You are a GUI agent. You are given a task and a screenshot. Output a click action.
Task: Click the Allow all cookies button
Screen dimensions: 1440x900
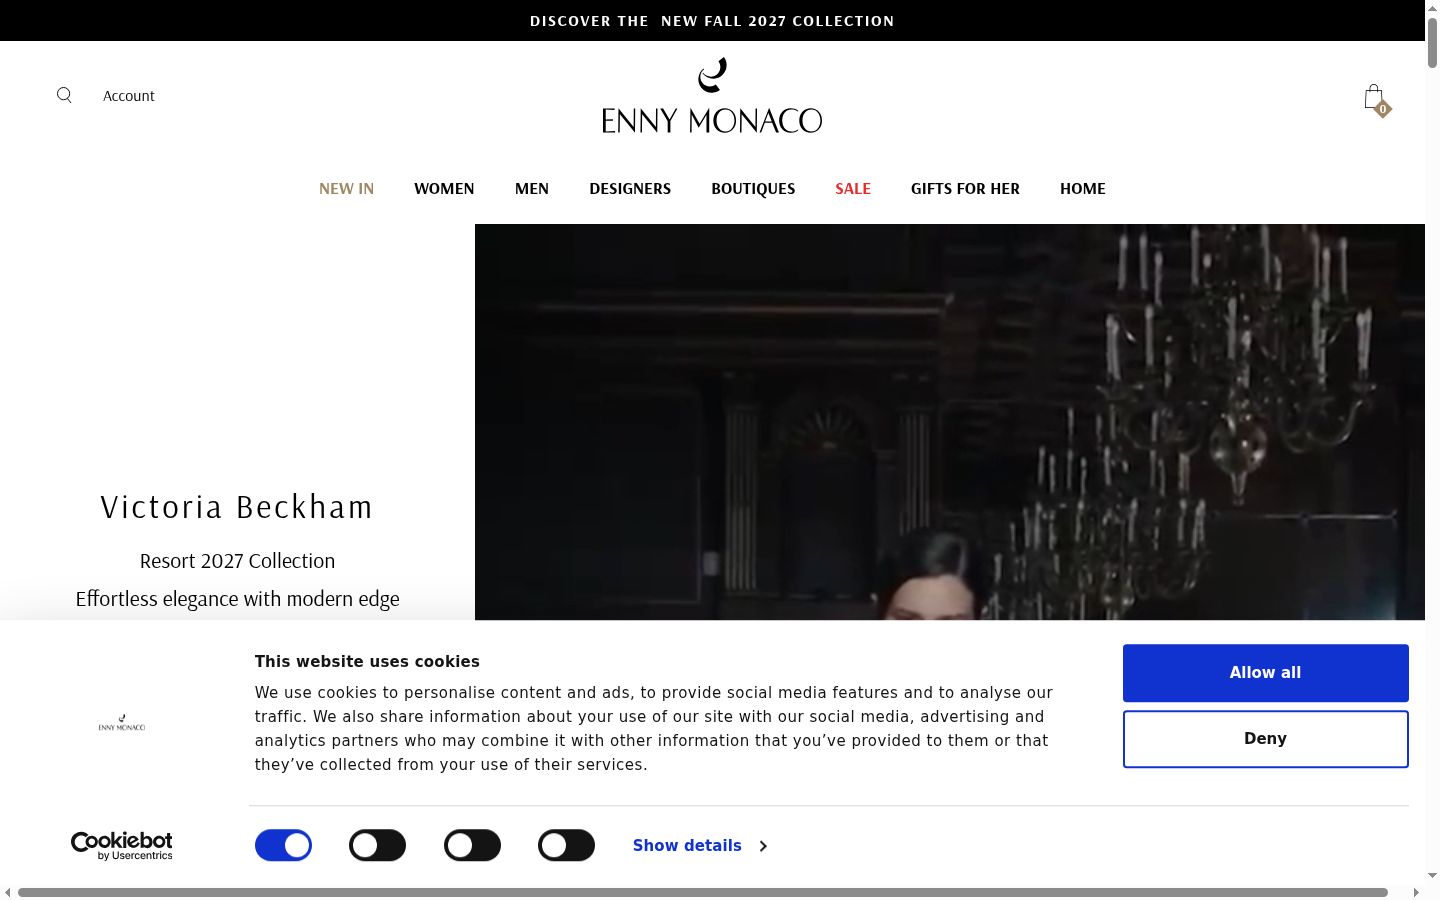tap(1265, 673)
